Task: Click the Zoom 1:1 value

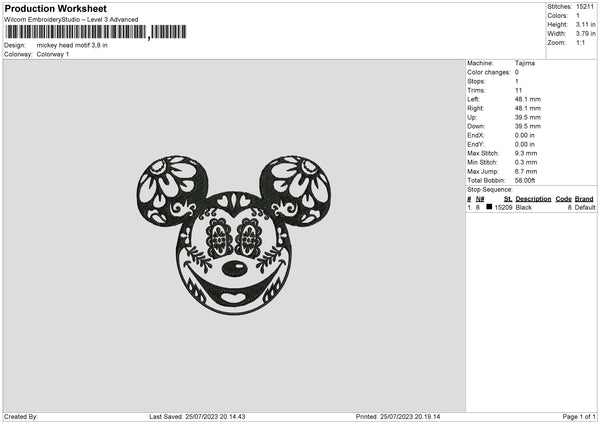Action: [580, 42]
